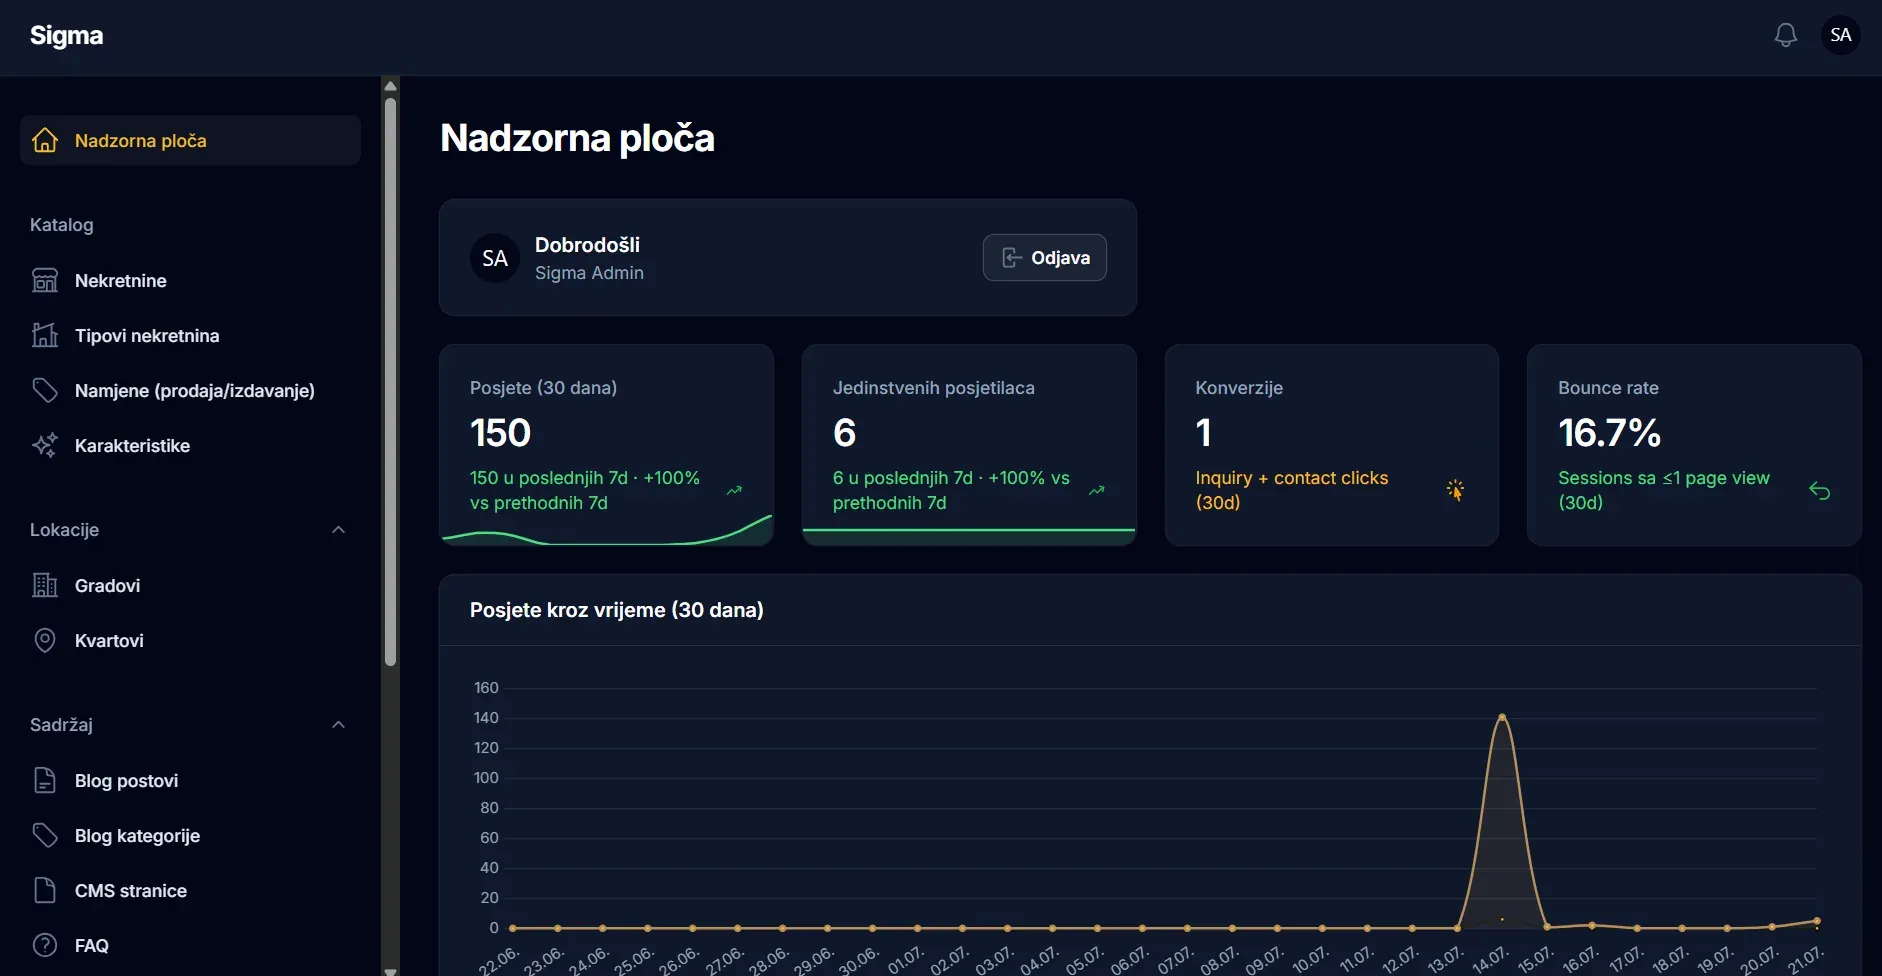Click the Kvartovi map pin icon

point(45,640)
